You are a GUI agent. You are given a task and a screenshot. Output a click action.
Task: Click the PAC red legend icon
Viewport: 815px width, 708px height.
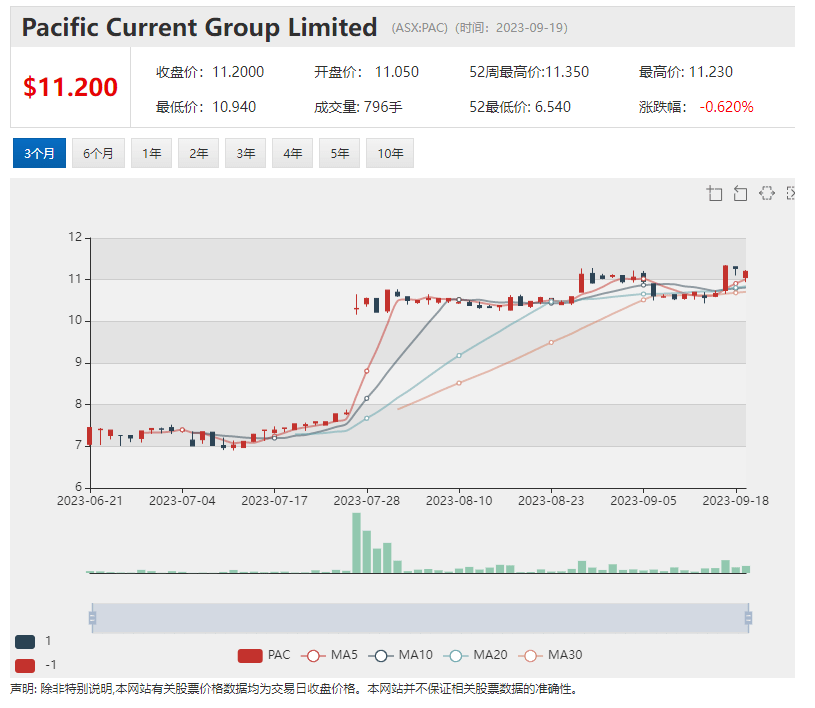[x=250, y=655]
